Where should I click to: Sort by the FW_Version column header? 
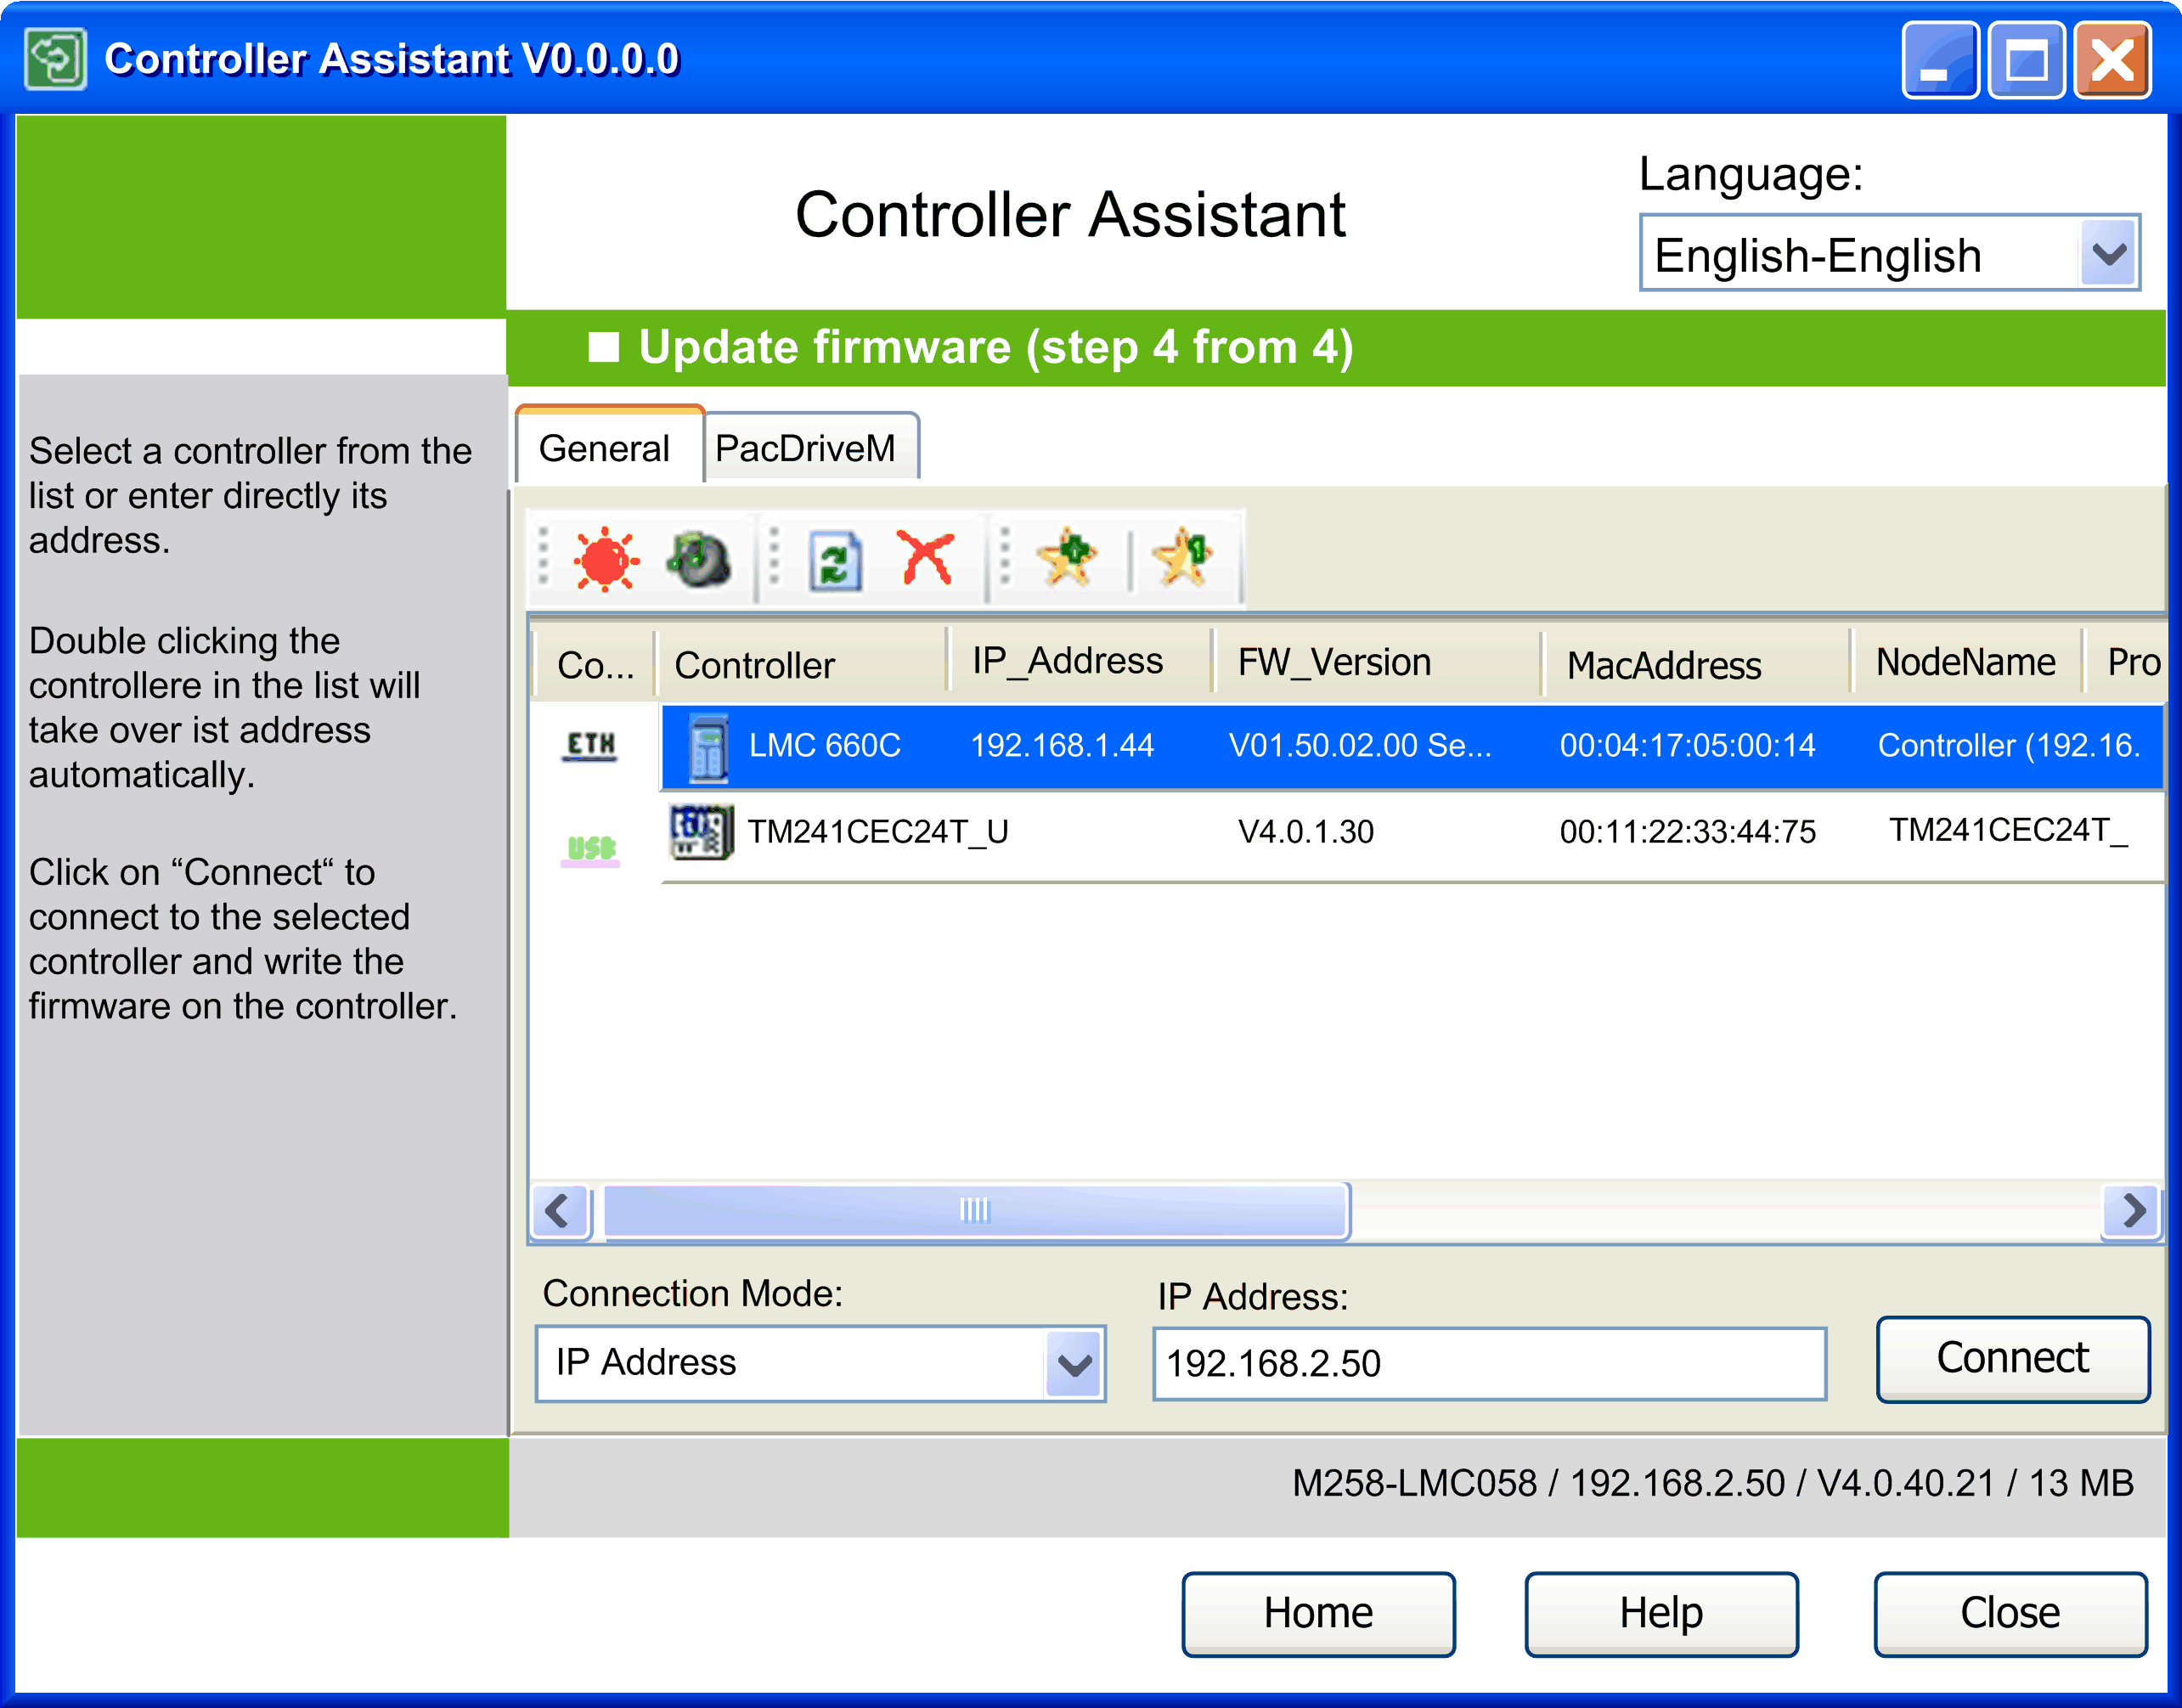coord(1376,662)
